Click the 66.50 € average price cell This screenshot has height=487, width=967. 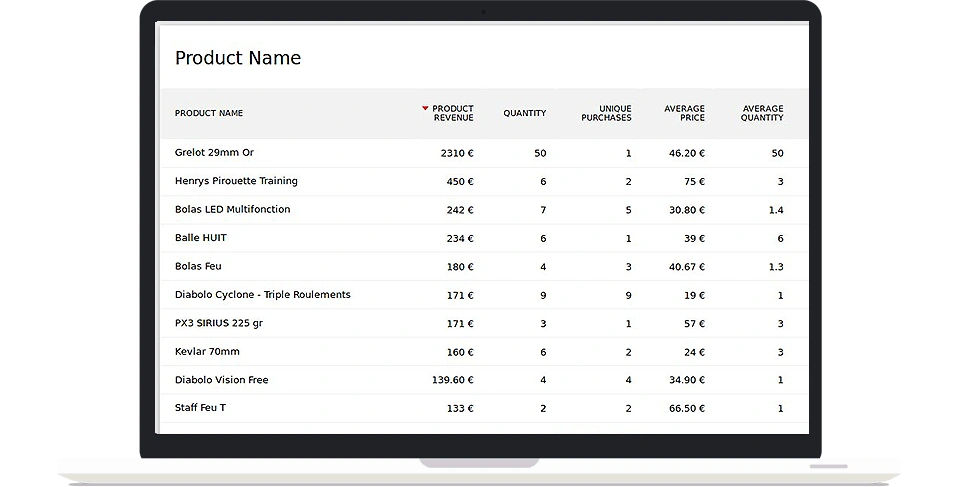[686, 408]
